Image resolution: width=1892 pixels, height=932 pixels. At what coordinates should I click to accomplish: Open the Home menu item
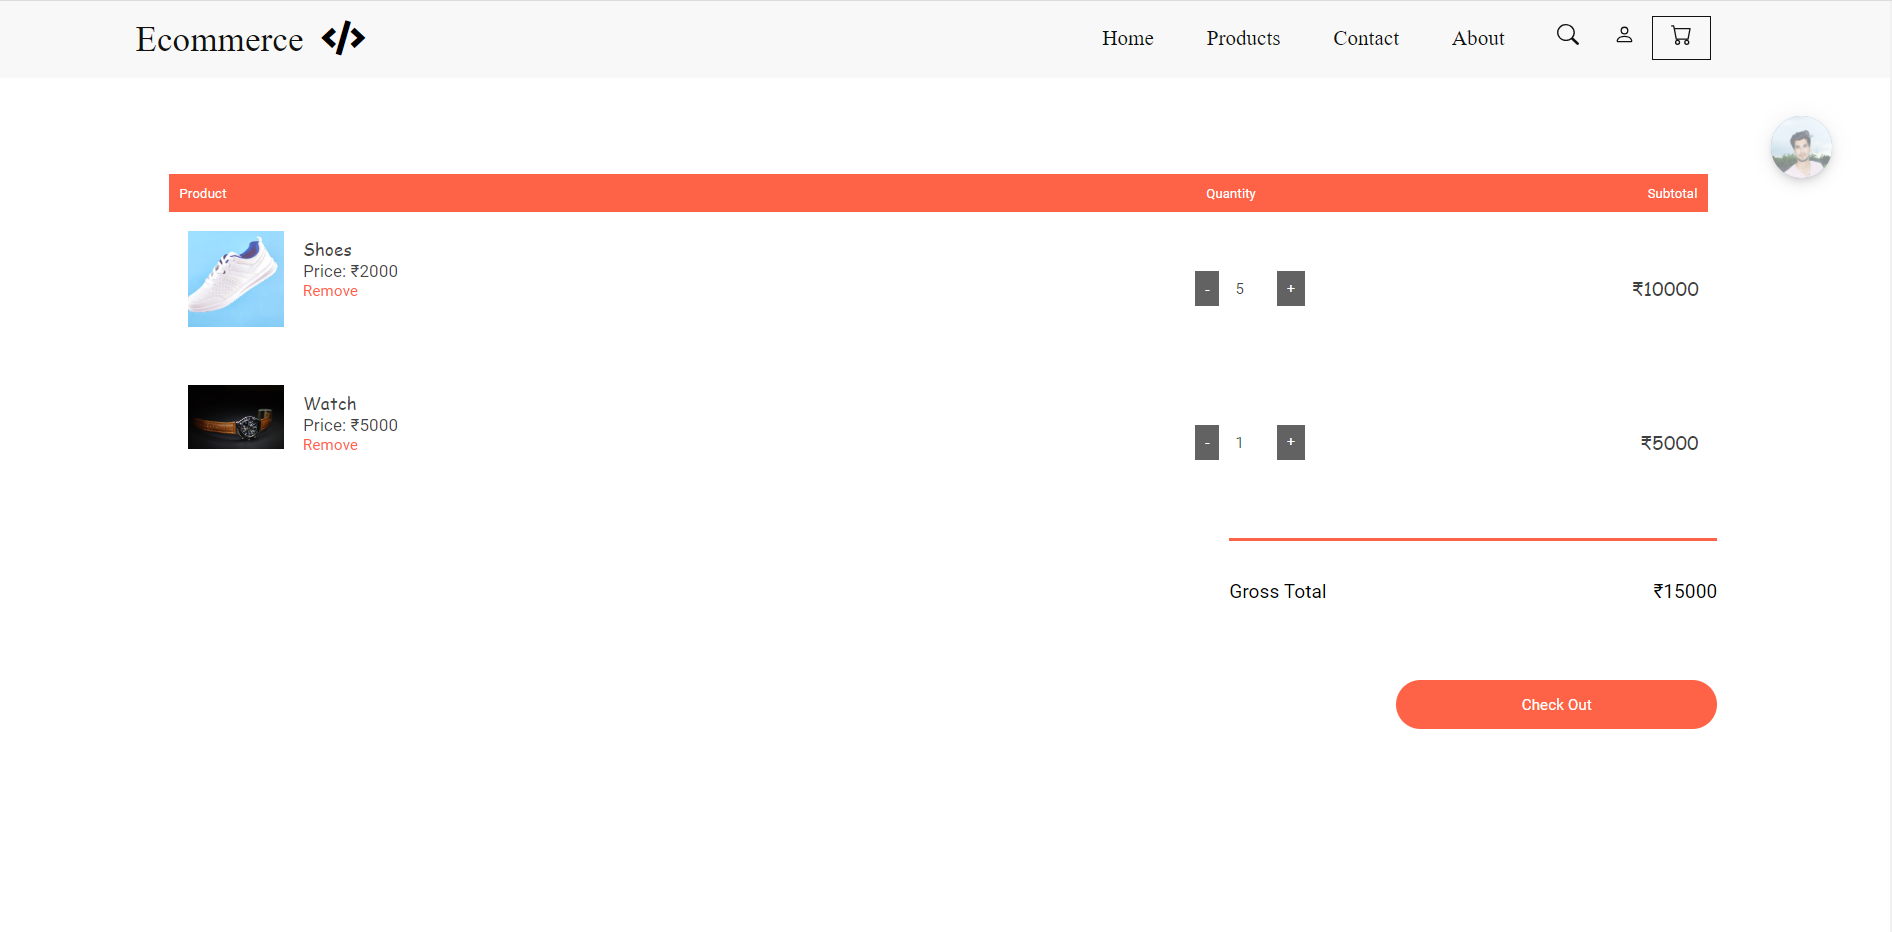[1127, 38]
